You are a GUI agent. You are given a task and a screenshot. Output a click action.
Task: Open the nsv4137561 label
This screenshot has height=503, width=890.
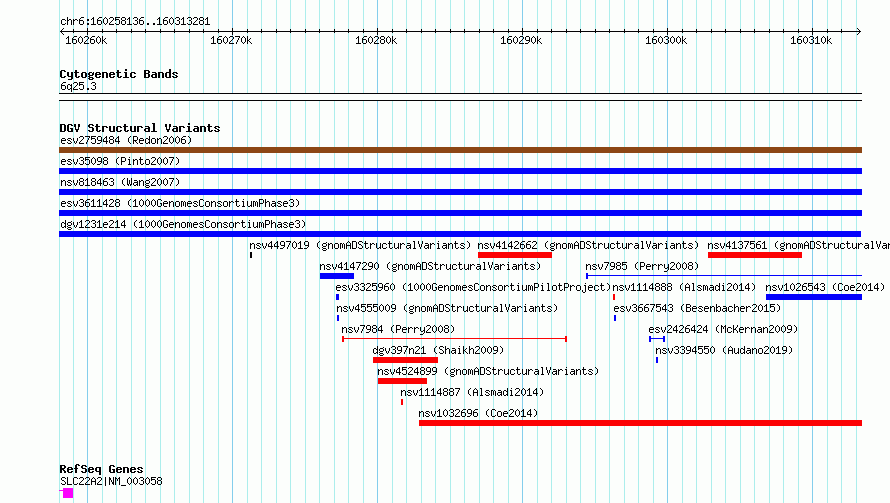[798, 245]
